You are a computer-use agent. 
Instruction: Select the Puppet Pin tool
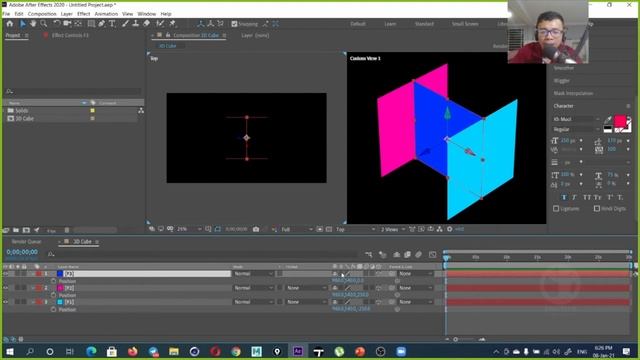(173, 24)
